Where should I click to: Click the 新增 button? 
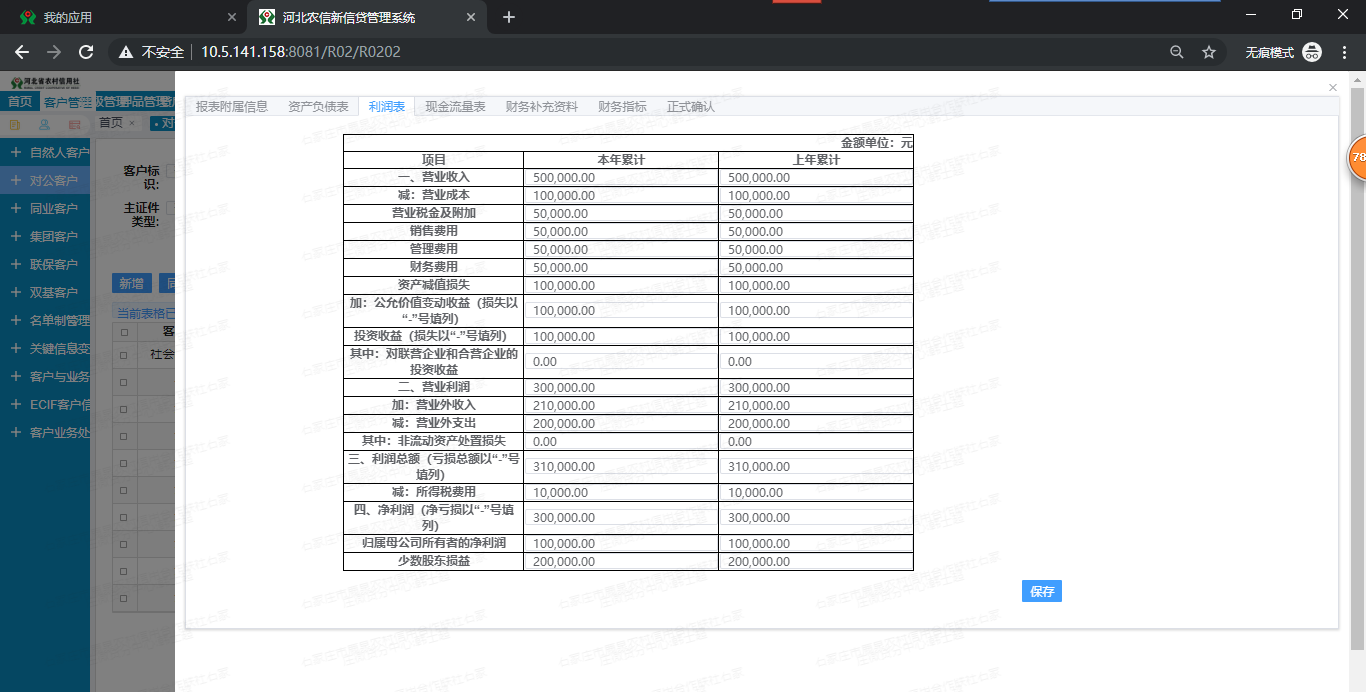[131, 283]
